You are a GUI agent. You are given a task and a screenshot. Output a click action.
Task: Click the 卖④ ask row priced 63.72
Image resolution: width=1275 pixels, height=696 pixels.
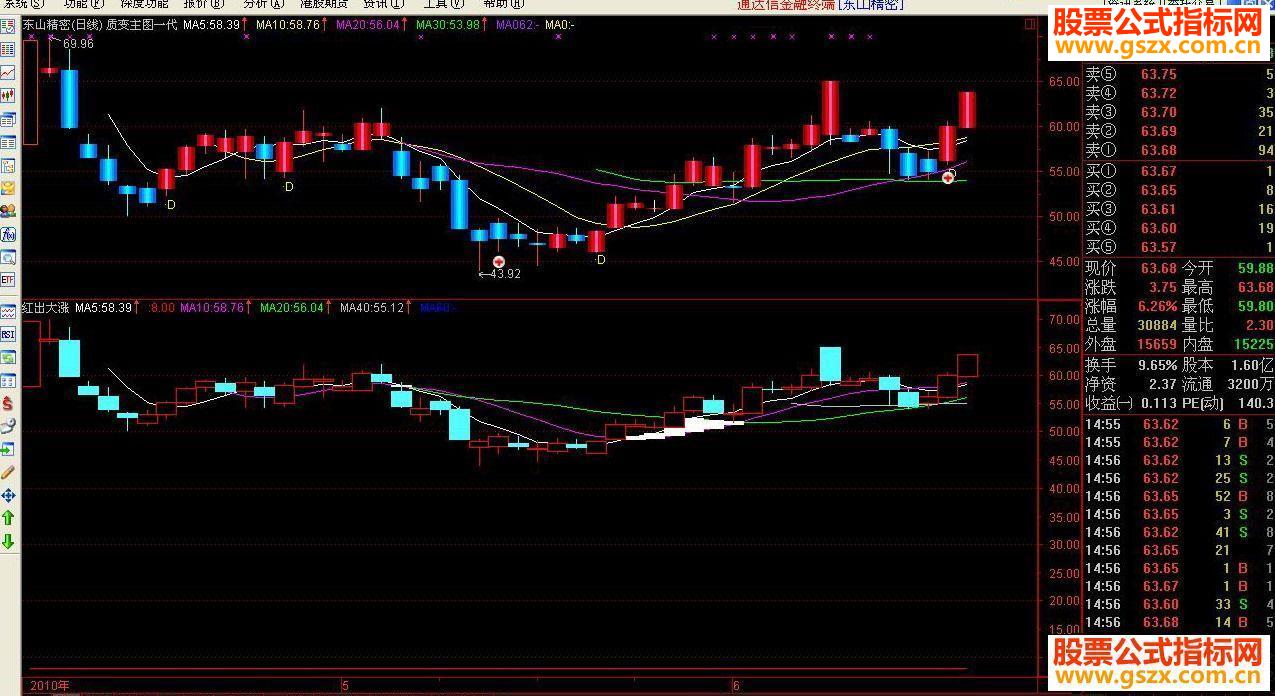click(x=1179, y=93)
